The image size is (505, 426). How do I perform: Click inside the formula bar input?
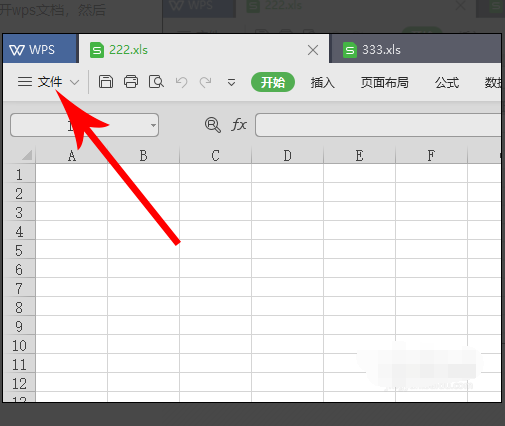(378, 125)
